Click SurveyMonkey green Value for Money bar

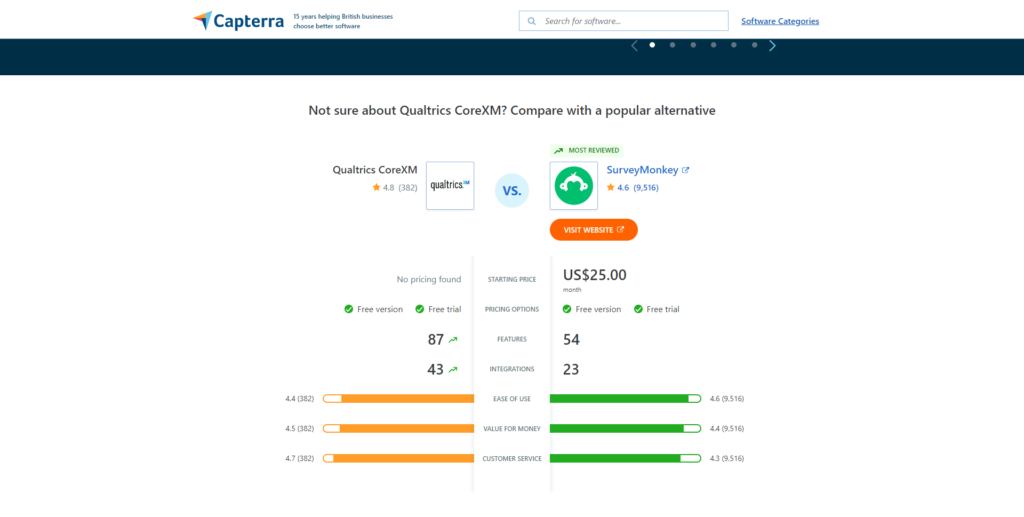[x=626, y=428]
